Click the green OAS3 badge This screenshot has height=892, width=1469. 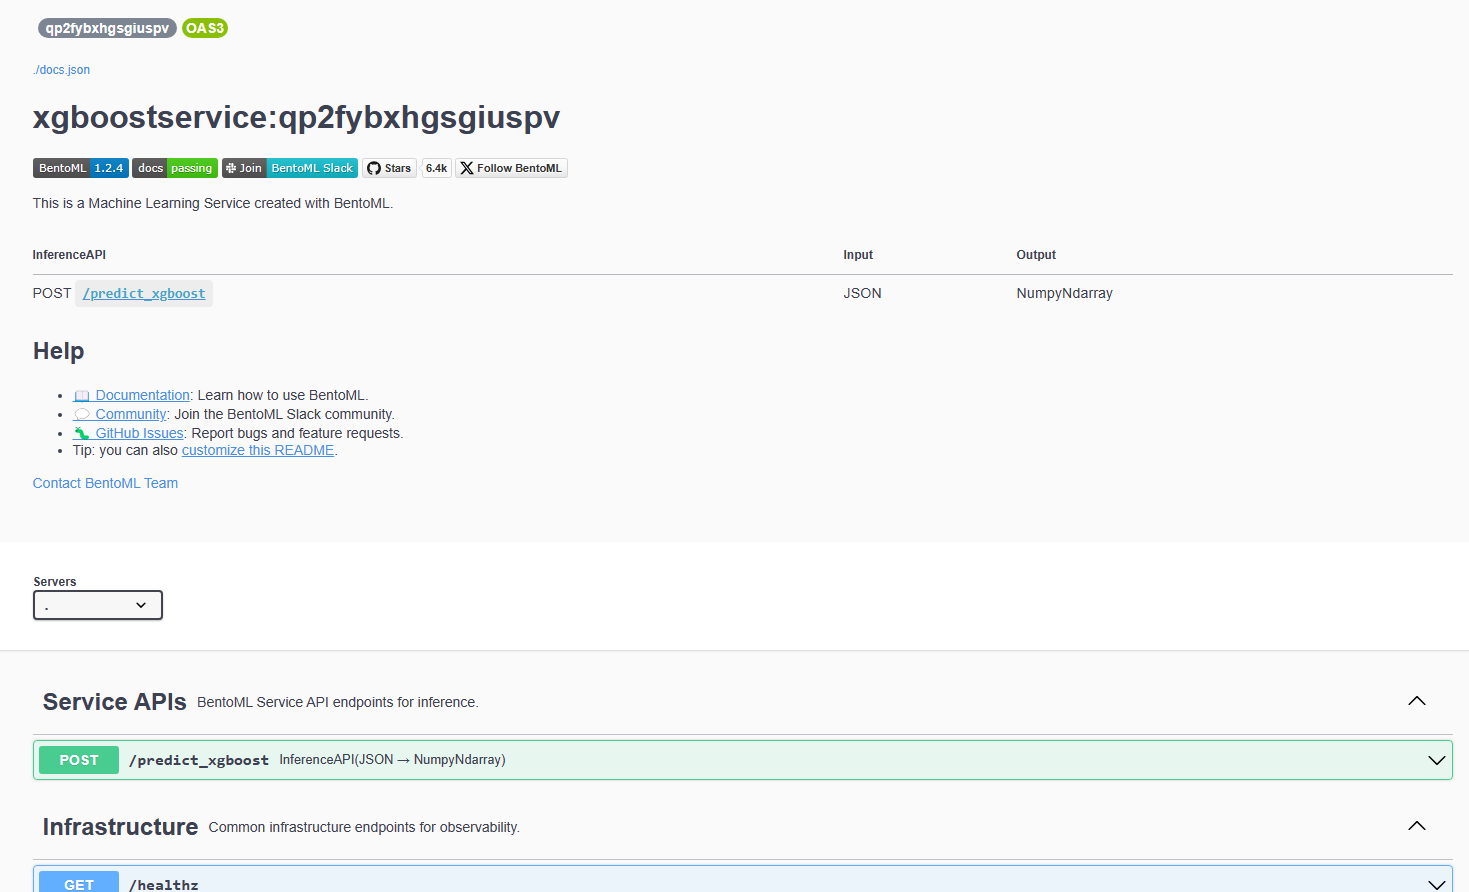click(x=204, y=27)
